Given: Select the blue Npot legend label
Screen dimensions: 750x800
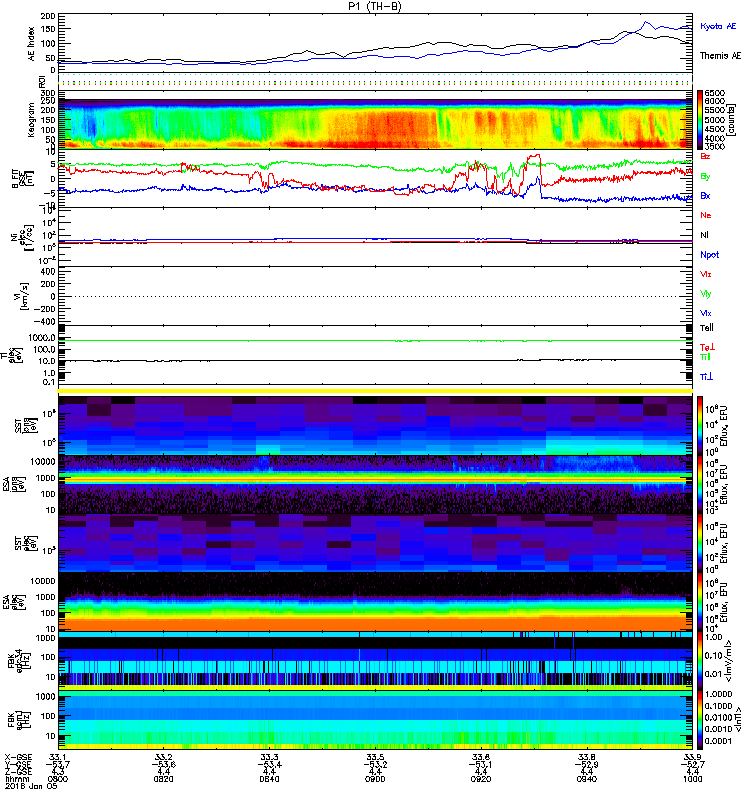Looking at the screenshot, I should tap(709, 255).
